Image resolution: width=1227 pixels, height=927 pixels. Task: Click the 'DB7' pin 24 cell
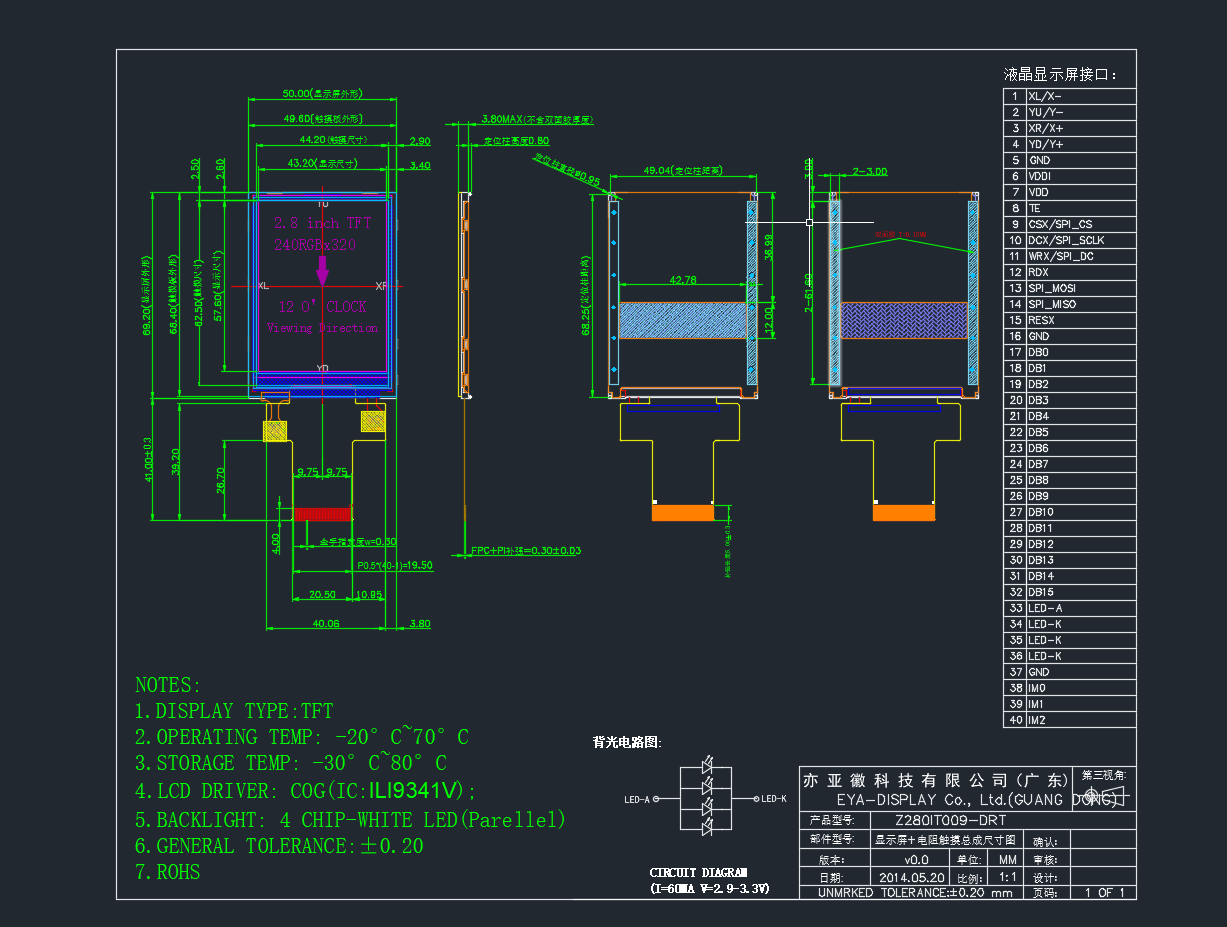coord(1081,464)
